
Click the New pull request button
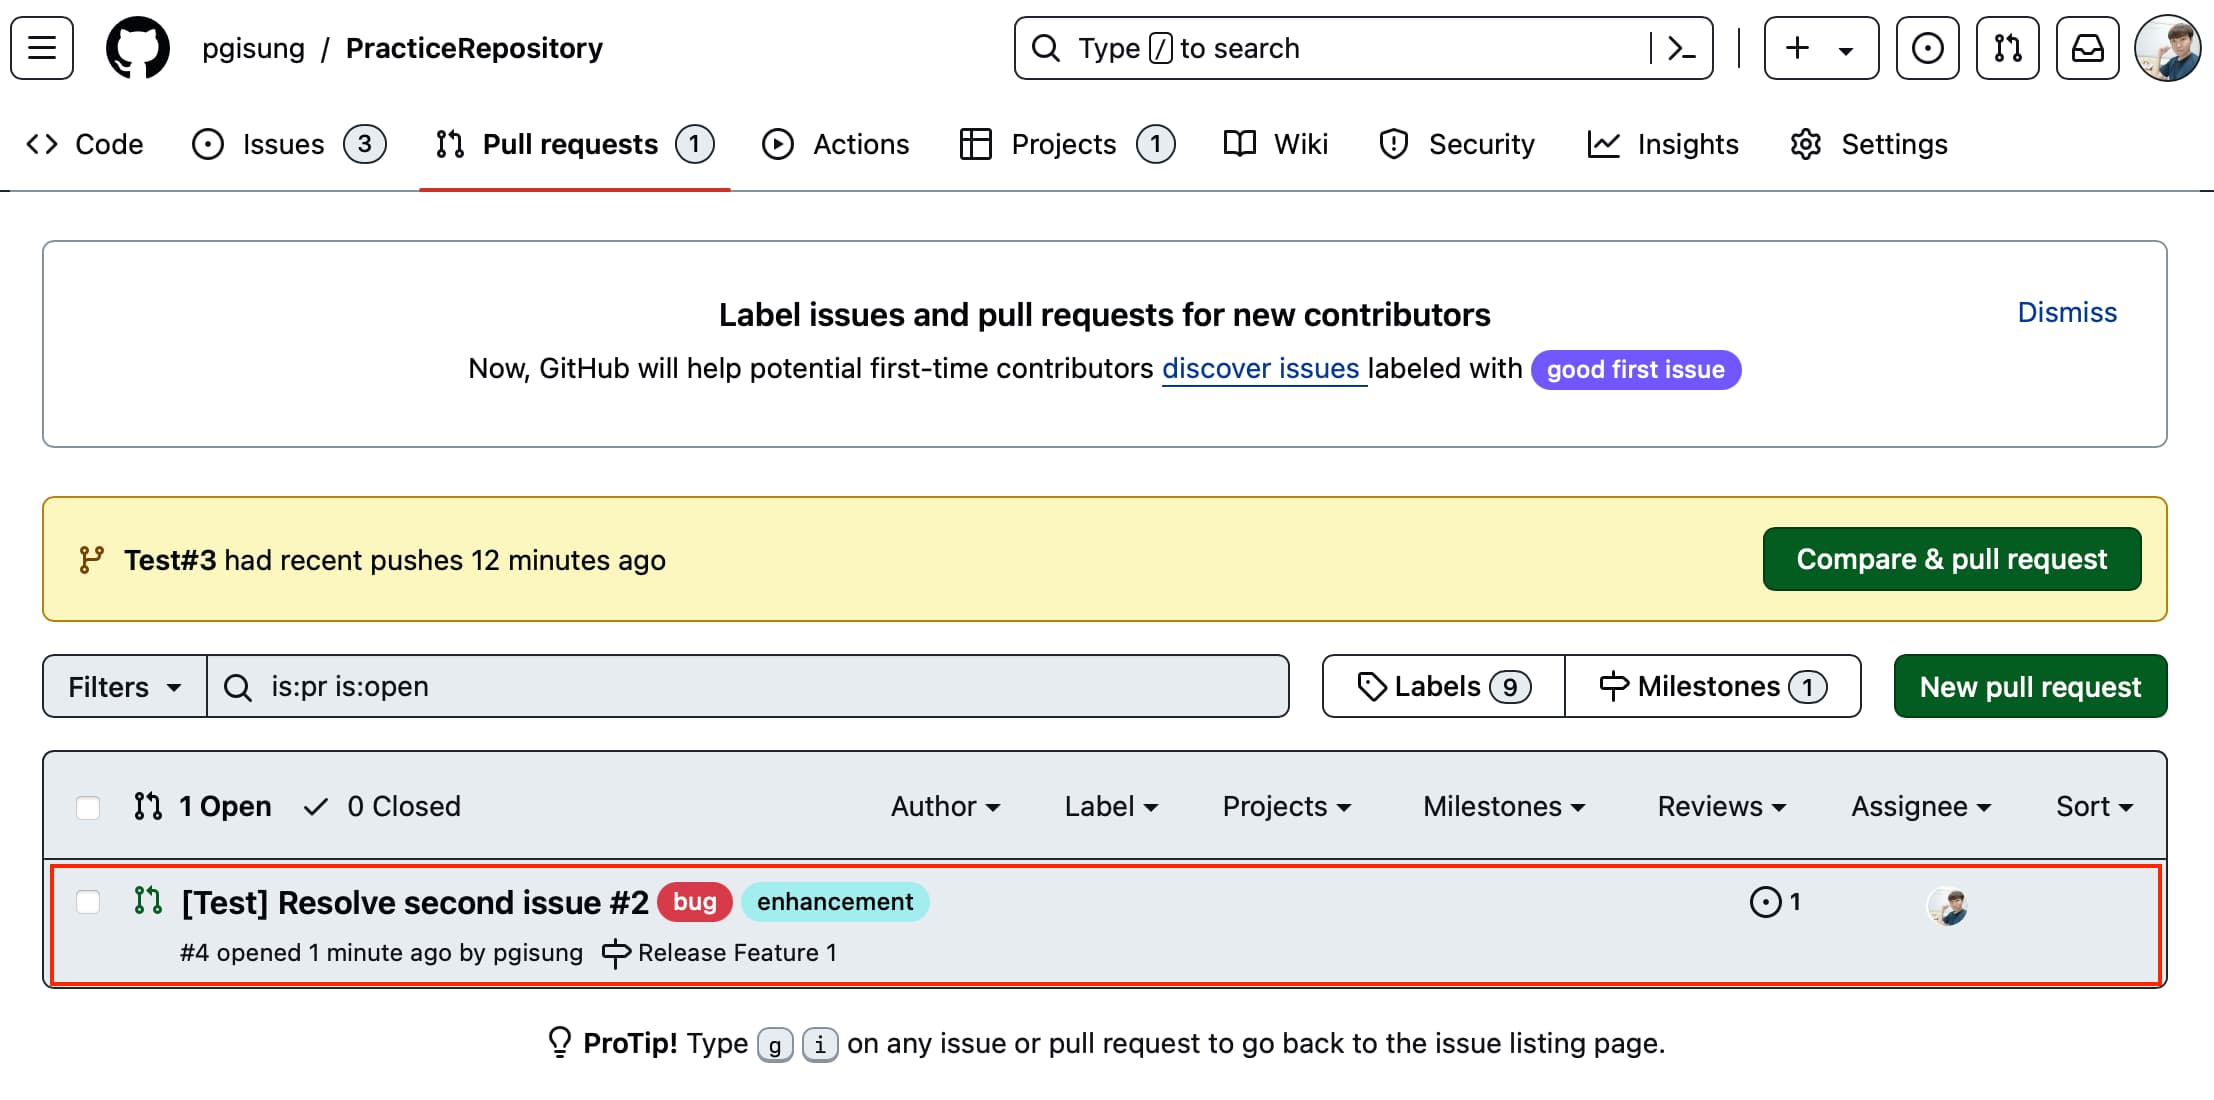[2030, 687]
